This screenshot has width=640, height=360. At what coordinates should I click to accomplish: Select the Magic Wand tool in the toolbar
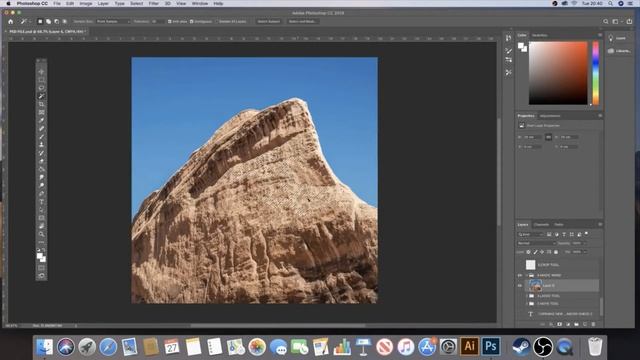point(41,96)
